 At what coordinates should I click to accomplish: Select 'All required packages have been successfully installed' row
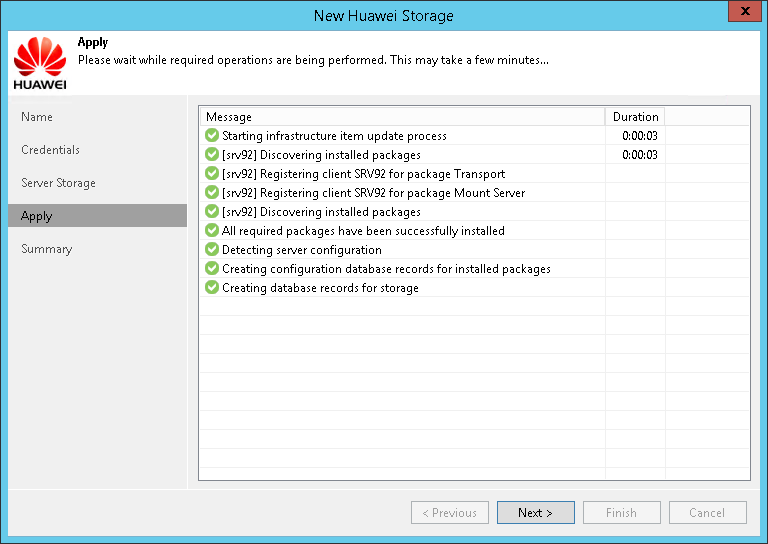pyautogui.click(x=474, y=231)
